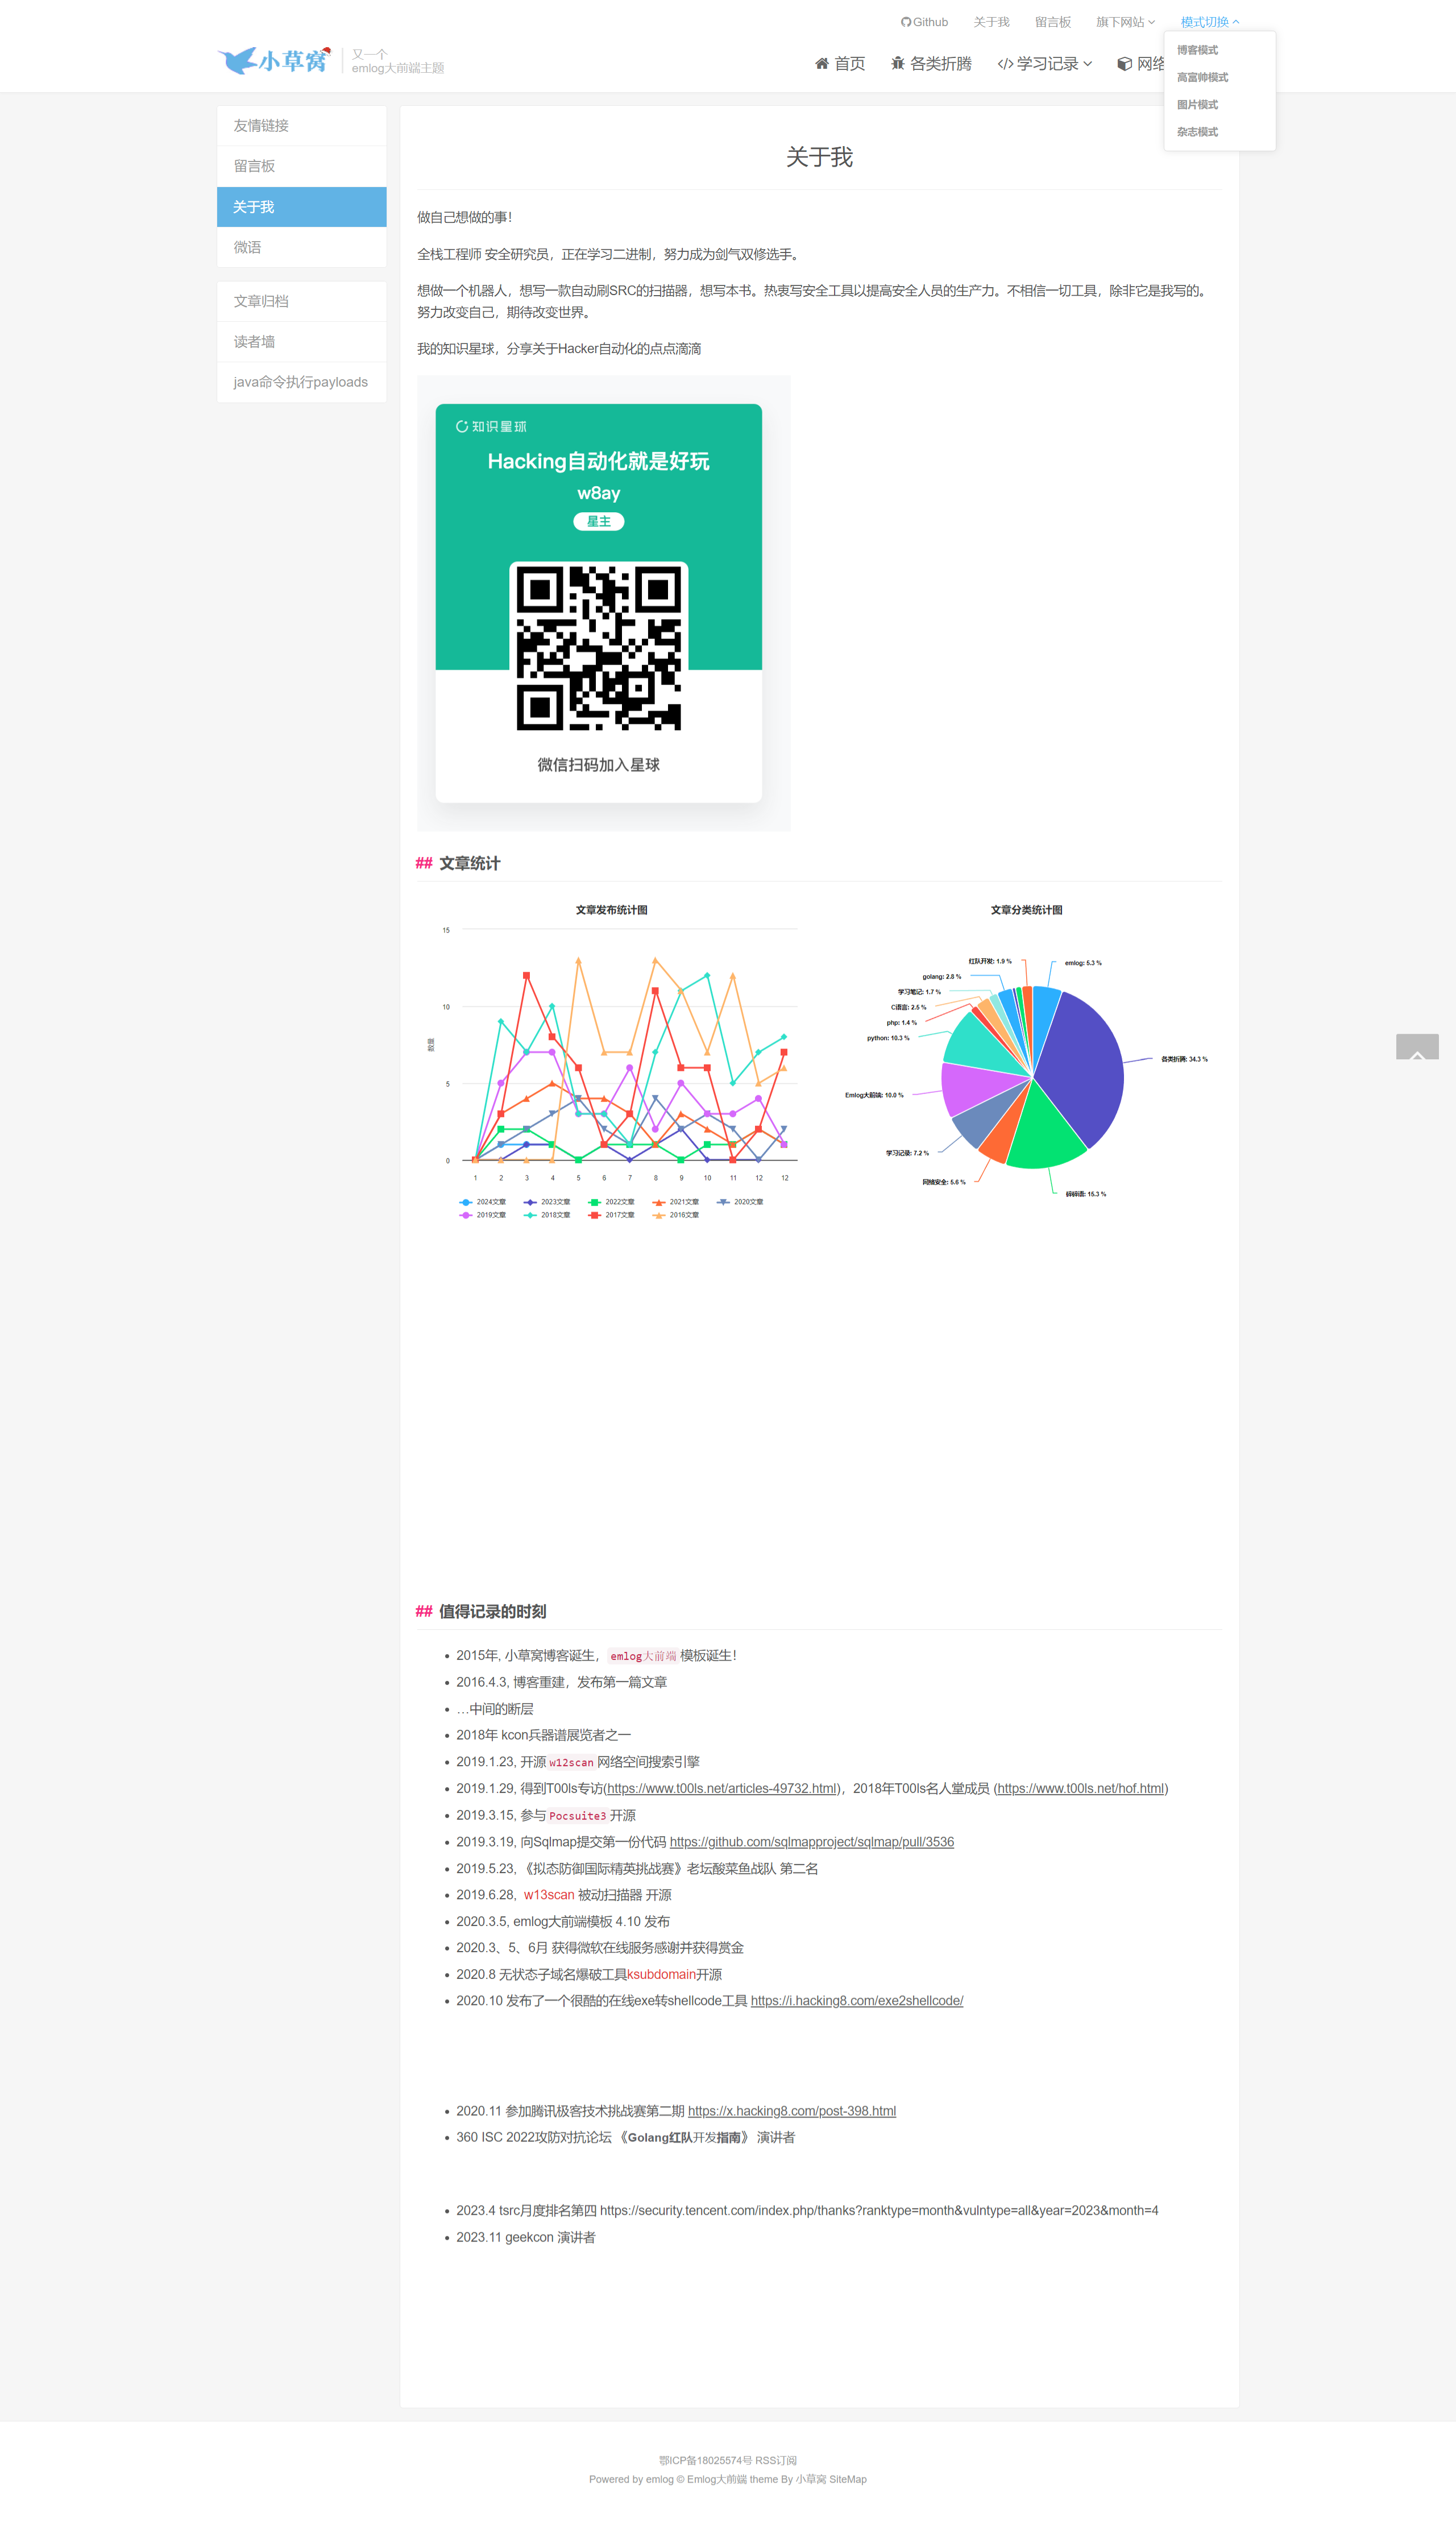
Task: Toggle the 2020文章 legend series
Action: (740, 1202)
